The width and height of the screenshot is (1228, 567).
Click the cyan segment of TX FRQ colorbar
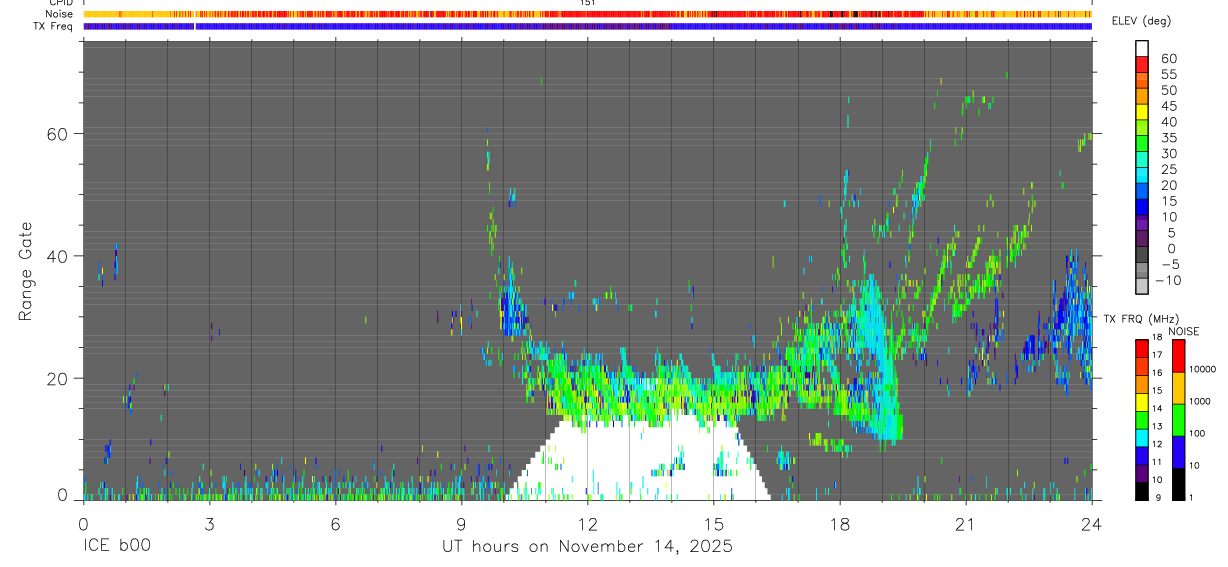1141,437
